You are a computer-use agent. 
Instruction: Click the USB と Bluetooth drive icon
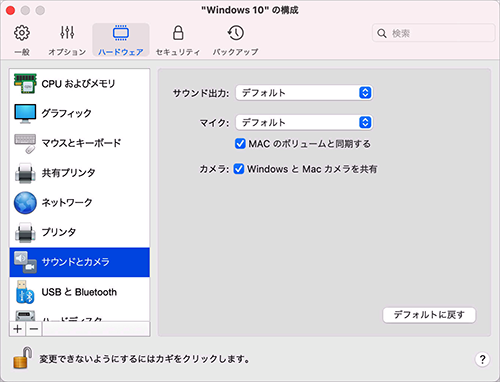click(25, 292)
